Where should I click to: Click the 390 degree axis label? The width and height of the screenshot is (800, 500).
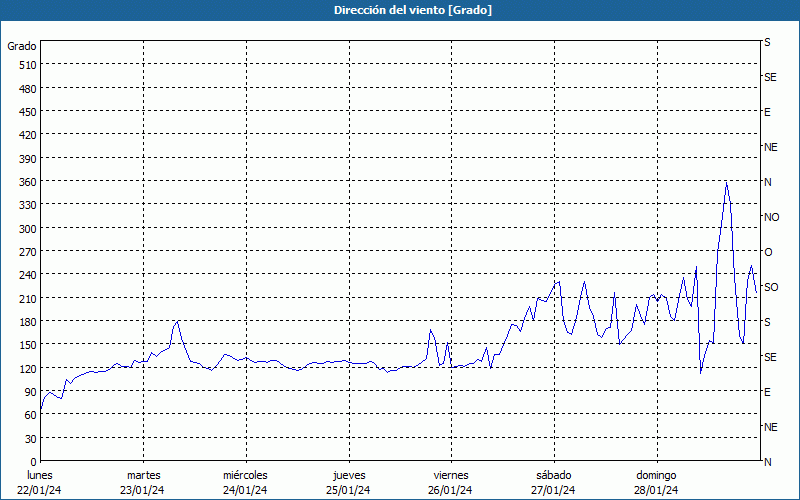28,159
